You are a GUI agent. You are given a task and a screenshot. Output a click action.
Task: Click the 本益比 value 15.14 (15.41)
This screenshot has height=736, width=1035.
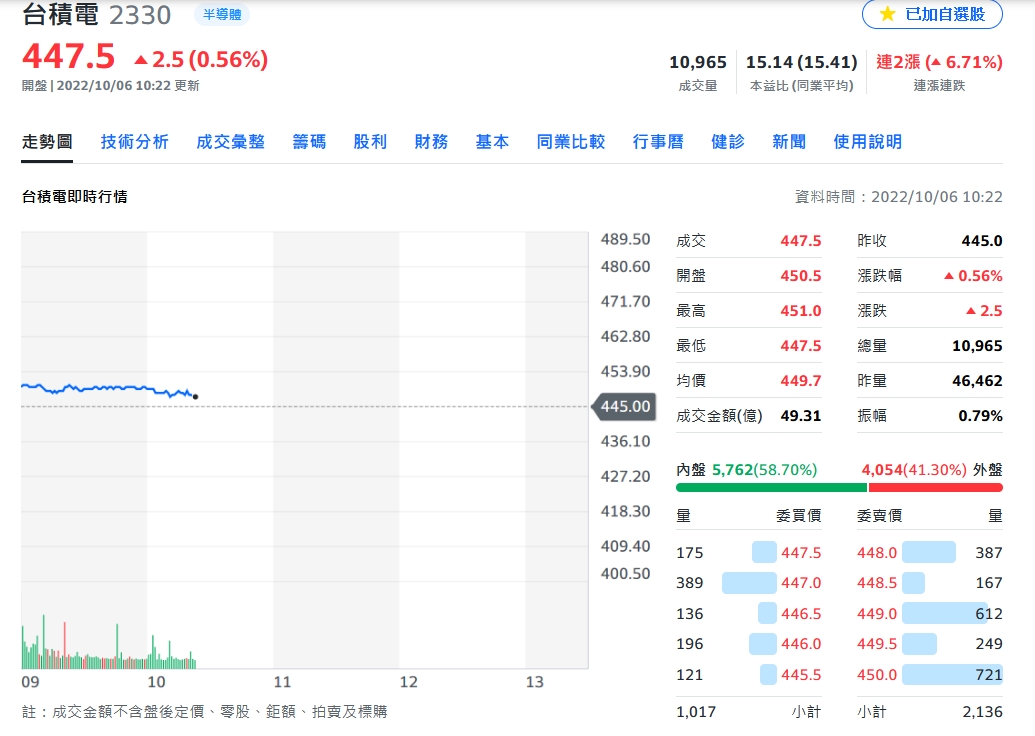click(x=801, y=62)
